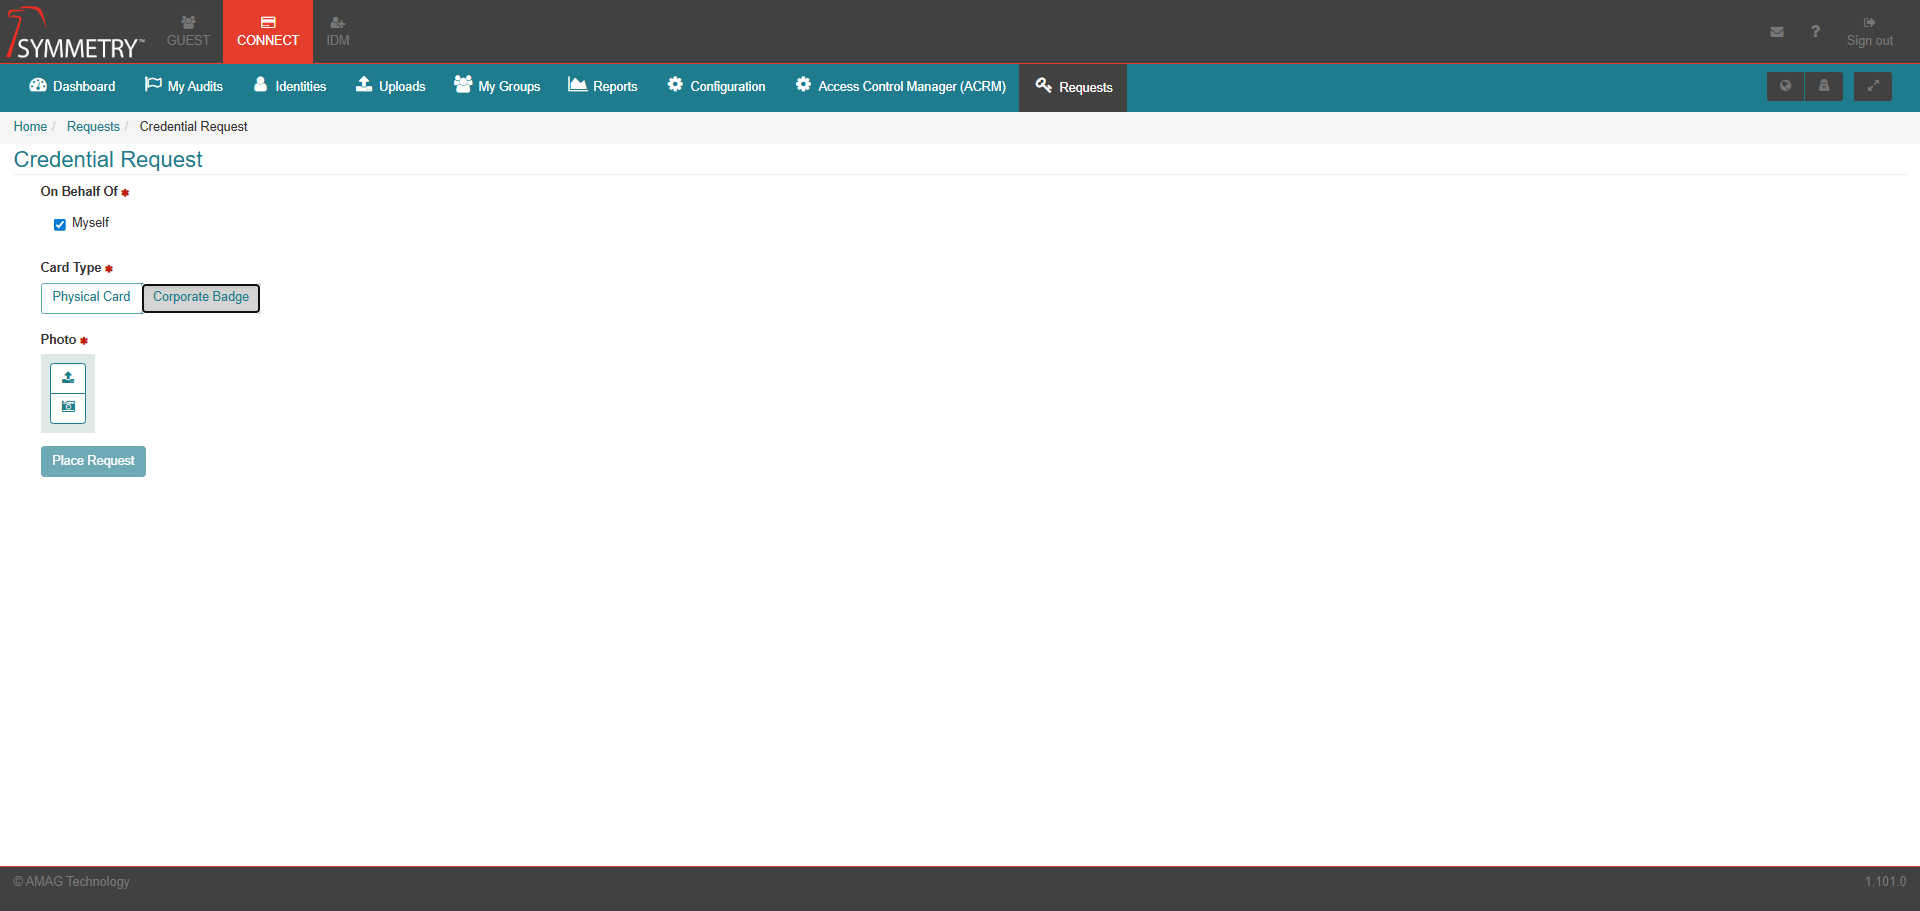Go to the Uploads section

coord(390,87)
